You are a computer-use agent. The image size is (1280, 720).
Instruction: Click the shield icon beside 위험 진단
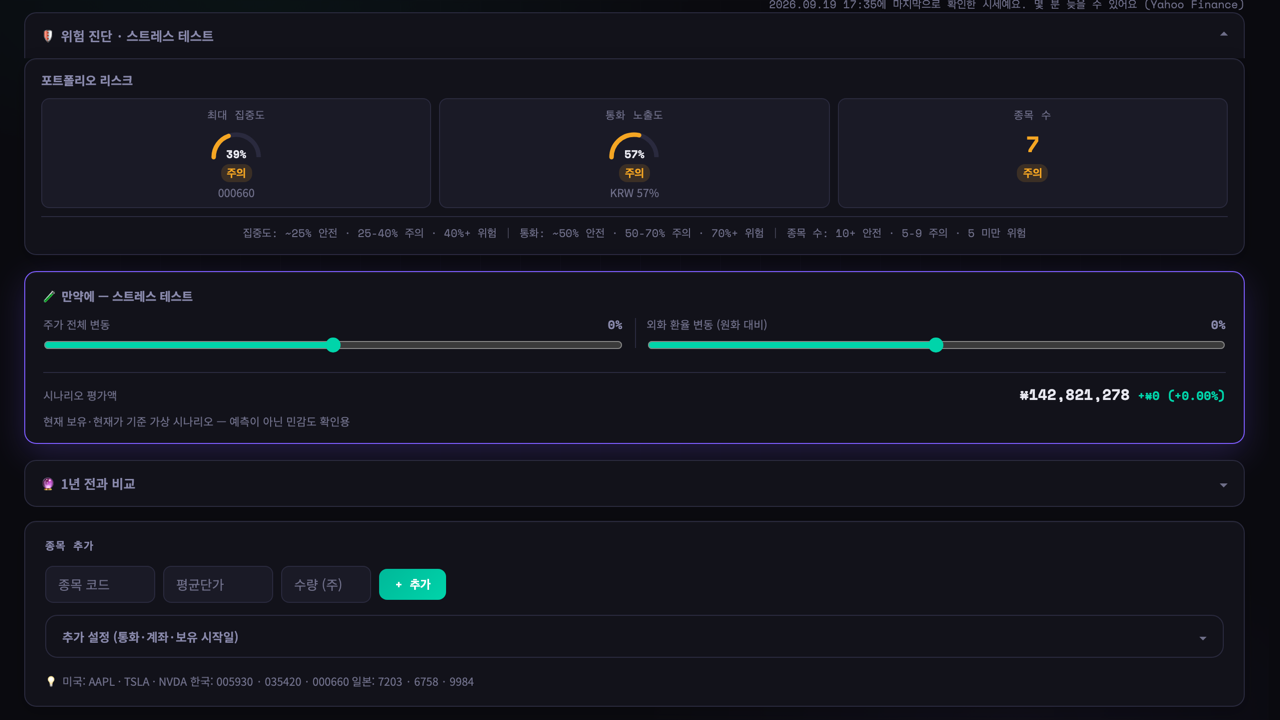point(47,36)
